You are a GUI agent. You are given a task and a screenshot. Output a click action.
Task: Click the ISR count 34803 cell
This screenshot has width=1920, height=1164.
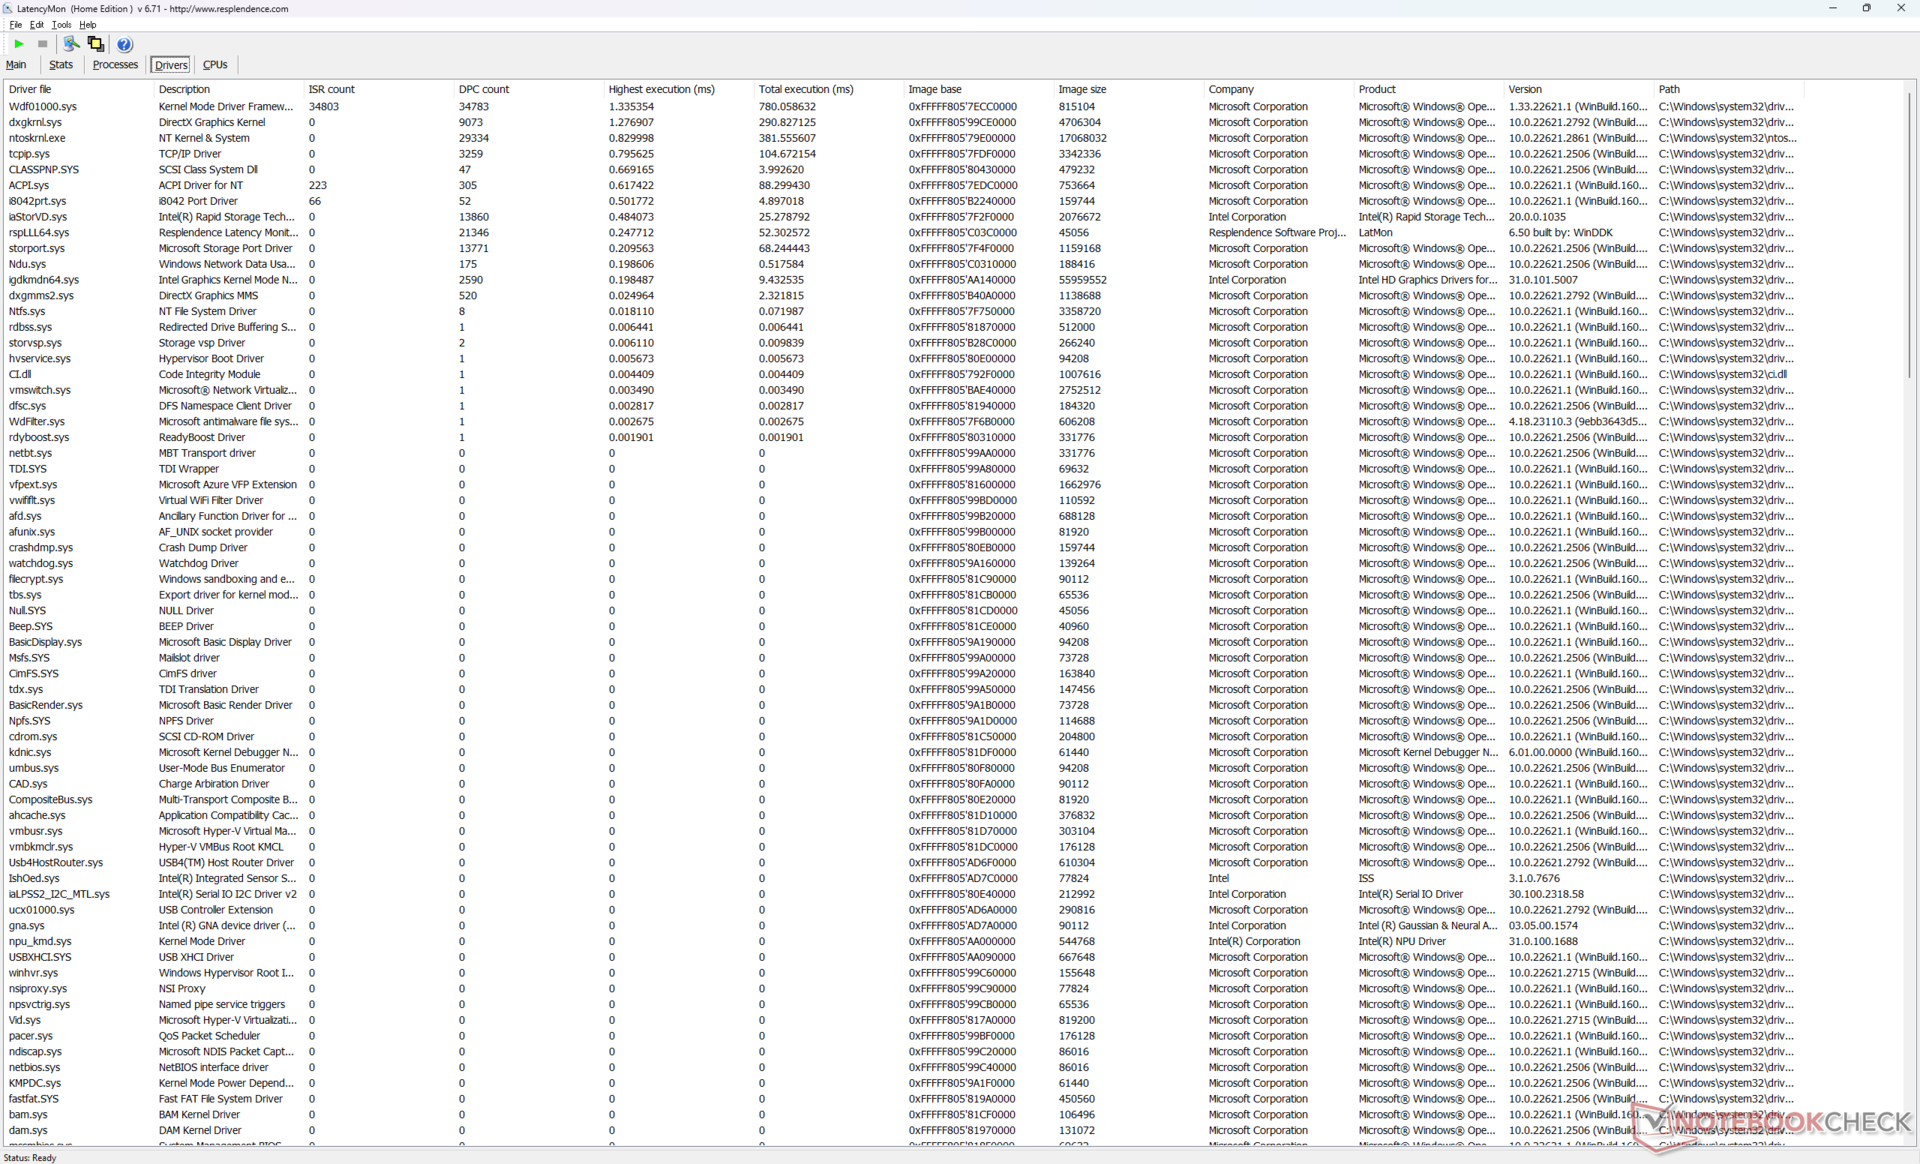pos(323,106)
